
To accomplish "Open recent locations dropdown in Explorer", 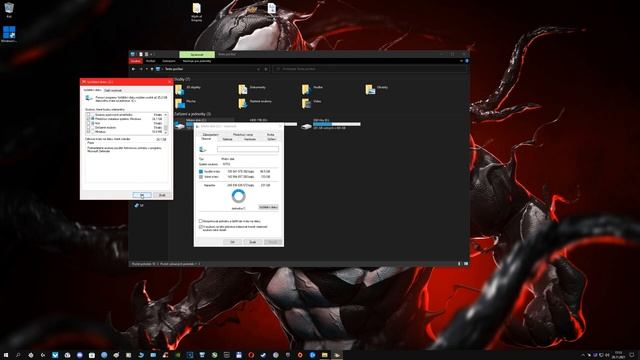I will coord(147,69).
